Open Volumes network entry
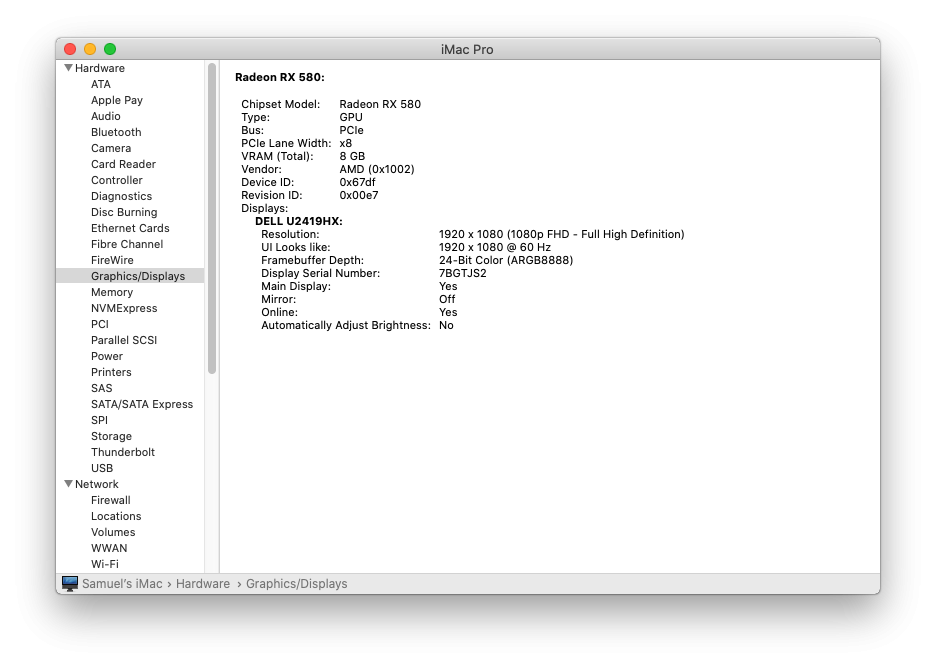 [113, 532]
